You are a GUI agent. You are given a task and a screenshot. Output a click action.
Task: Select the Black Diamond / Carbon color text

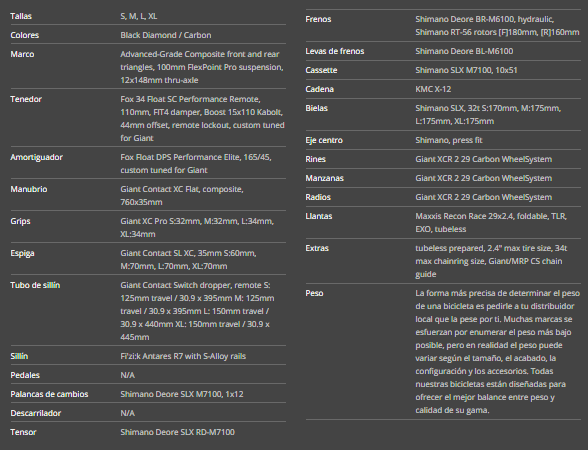point(166,35)
